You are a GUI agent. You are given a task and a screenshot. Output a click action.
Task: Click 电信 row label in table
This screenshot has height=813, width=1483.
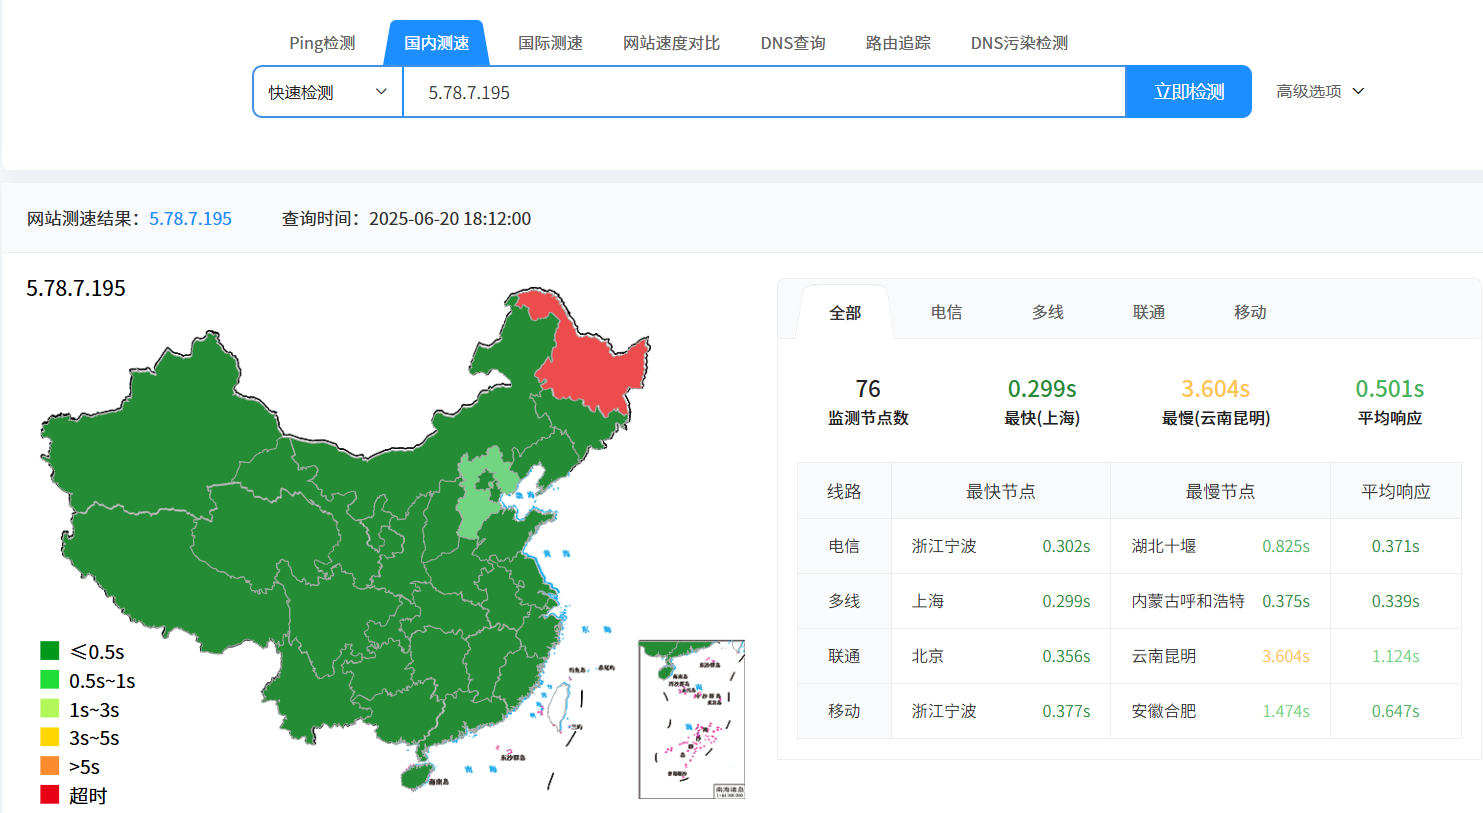tap(844, 546)
